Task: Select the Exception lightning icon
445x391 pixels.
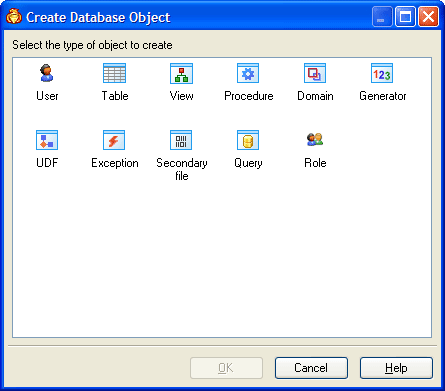Action: pyautogui.click(x=114, y=140)
